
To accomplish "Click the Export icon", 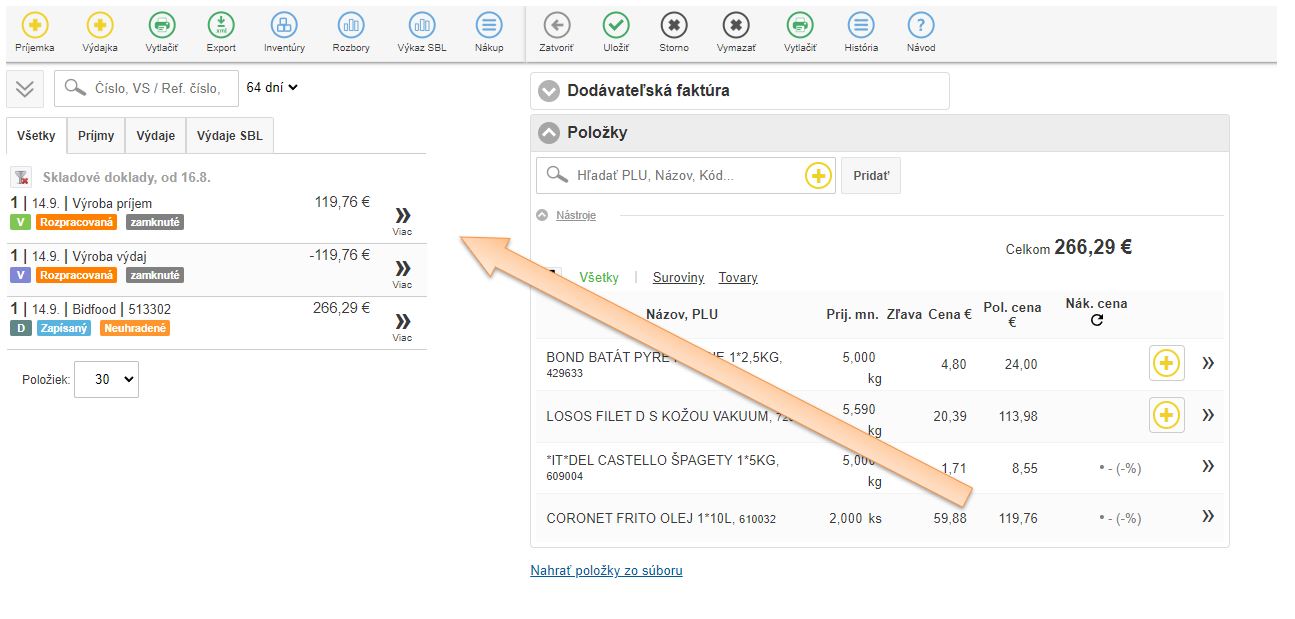I will 221,27.
